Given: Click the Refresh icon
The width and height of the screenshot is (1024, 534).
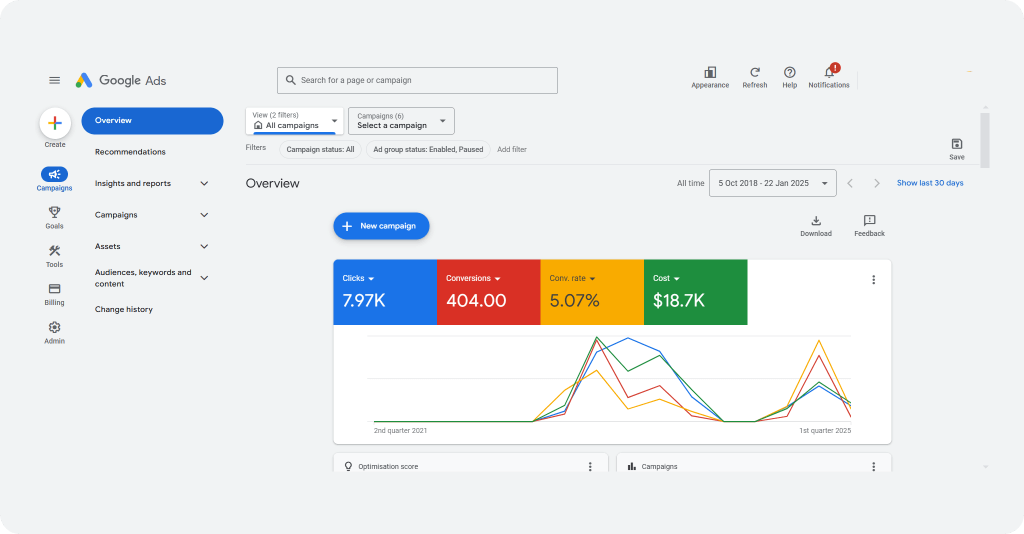Looking at the screenshot, I should 755,73.
